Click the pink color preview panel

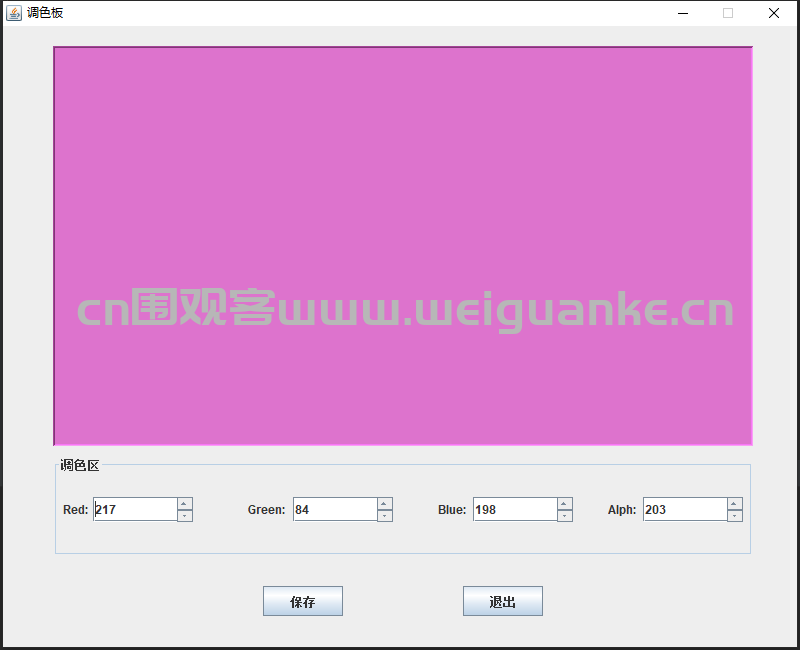403,246
